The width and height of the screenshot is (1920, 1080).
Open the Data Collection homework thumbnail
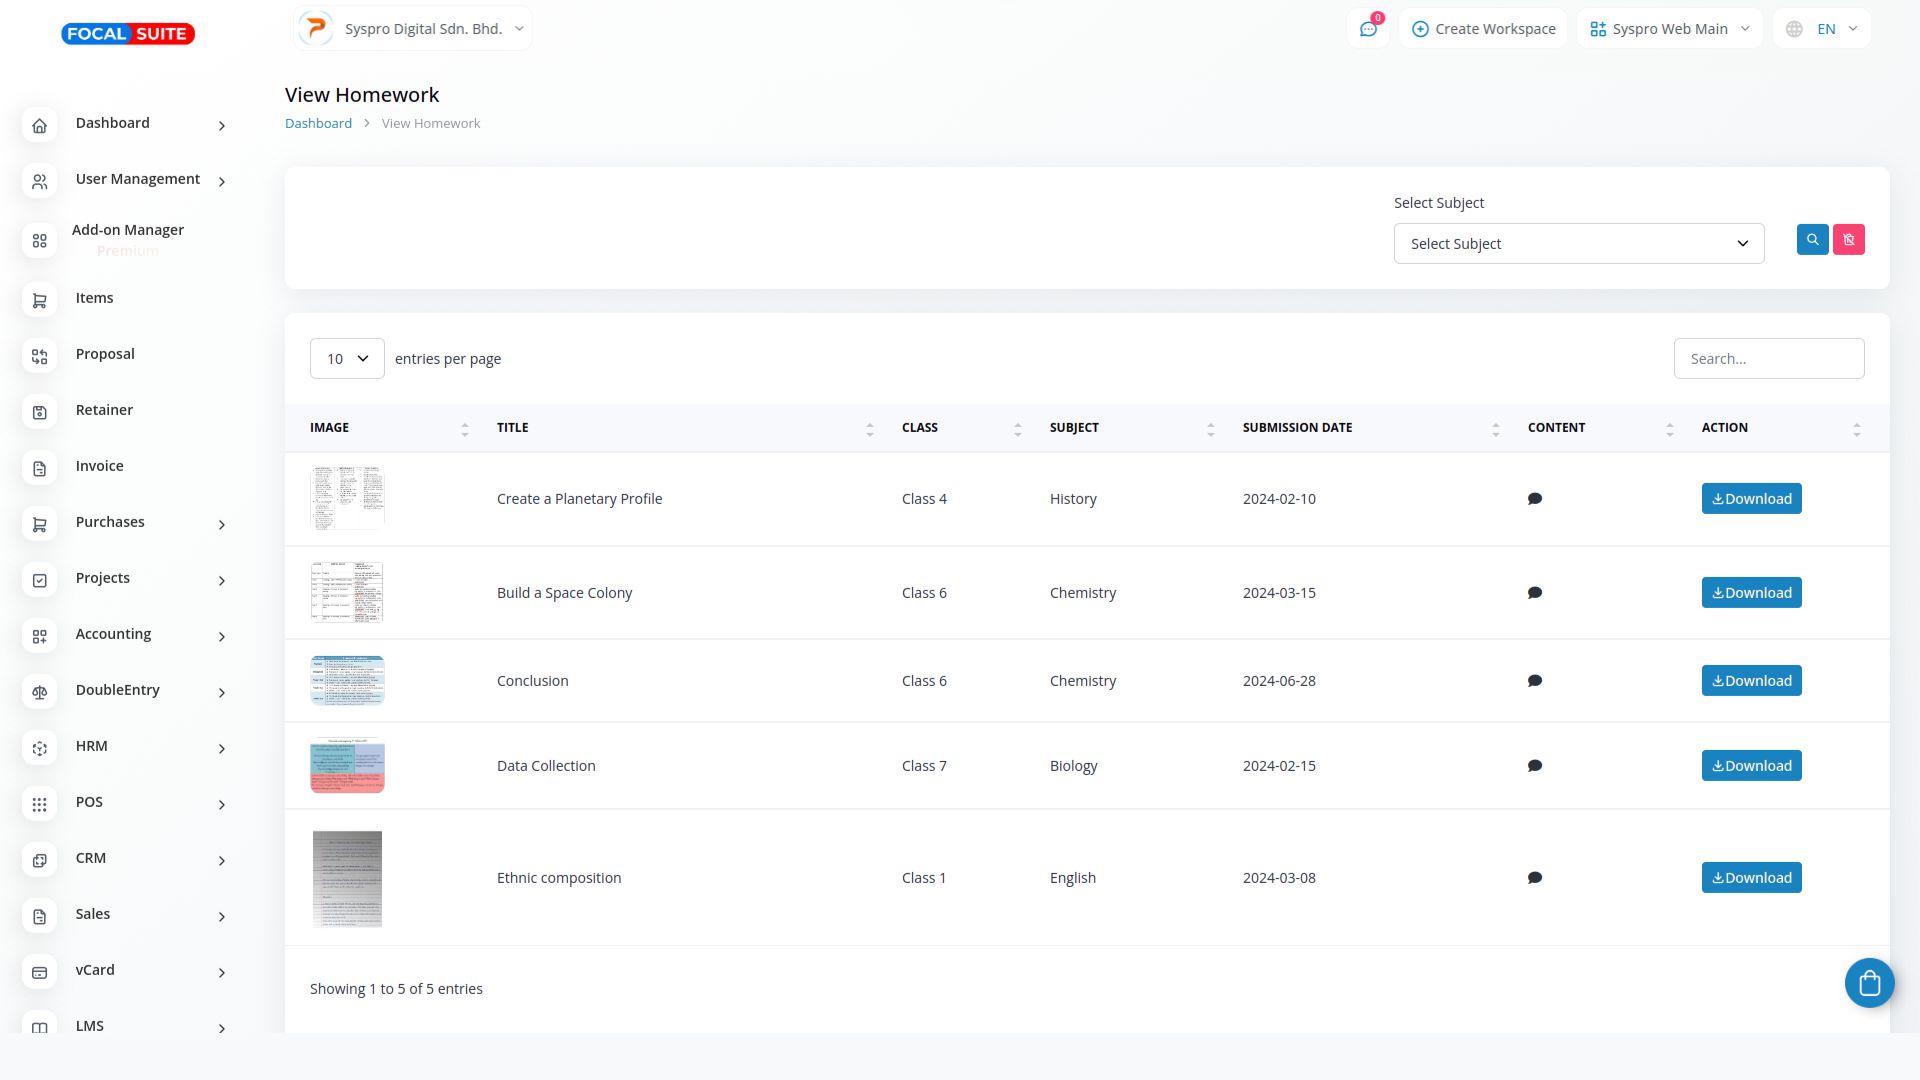pos(347,766)
